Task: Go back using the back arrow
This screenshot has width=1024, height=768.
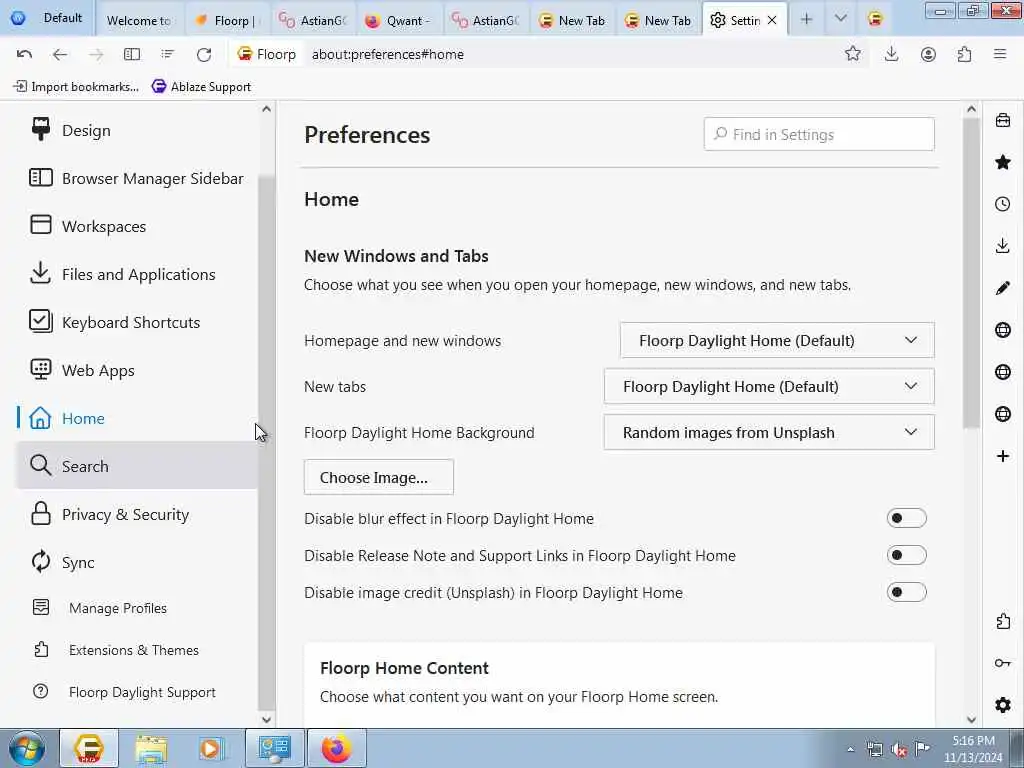Action: (59, 54)
